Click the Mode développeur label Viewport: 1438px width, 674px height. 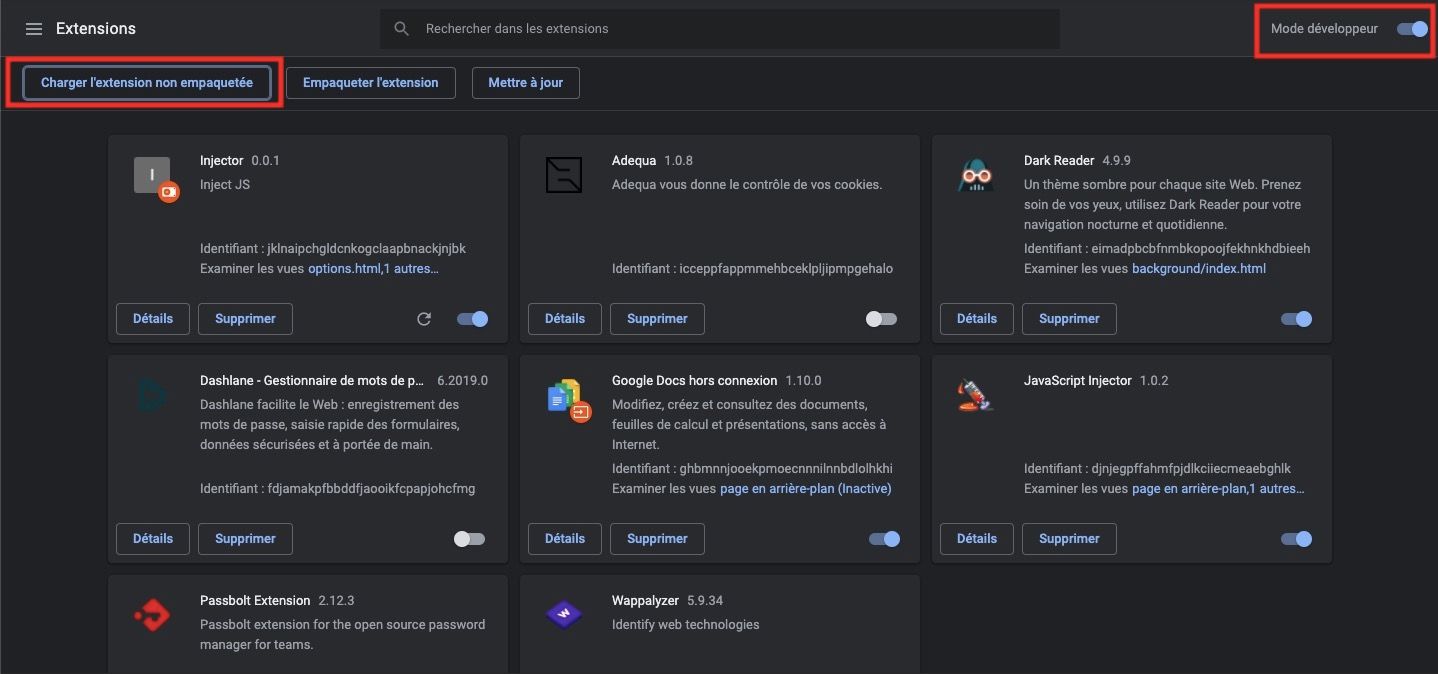tap(1324, 29)
